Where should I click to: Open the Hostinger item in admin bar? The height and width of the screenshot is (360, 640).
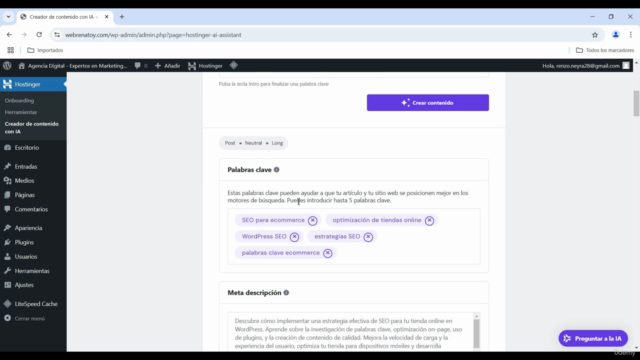tap(205, 66)
